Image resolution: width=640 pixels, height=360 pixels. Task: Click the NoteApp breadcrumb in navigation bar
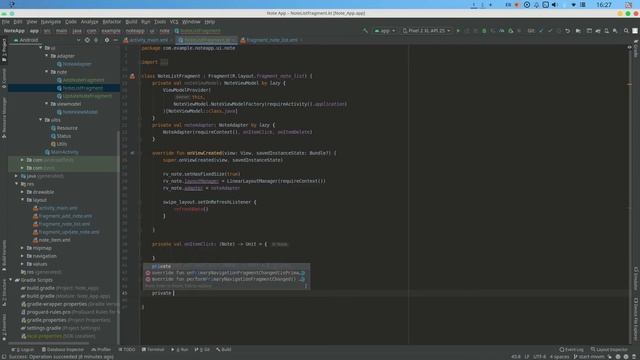point(14,31)
